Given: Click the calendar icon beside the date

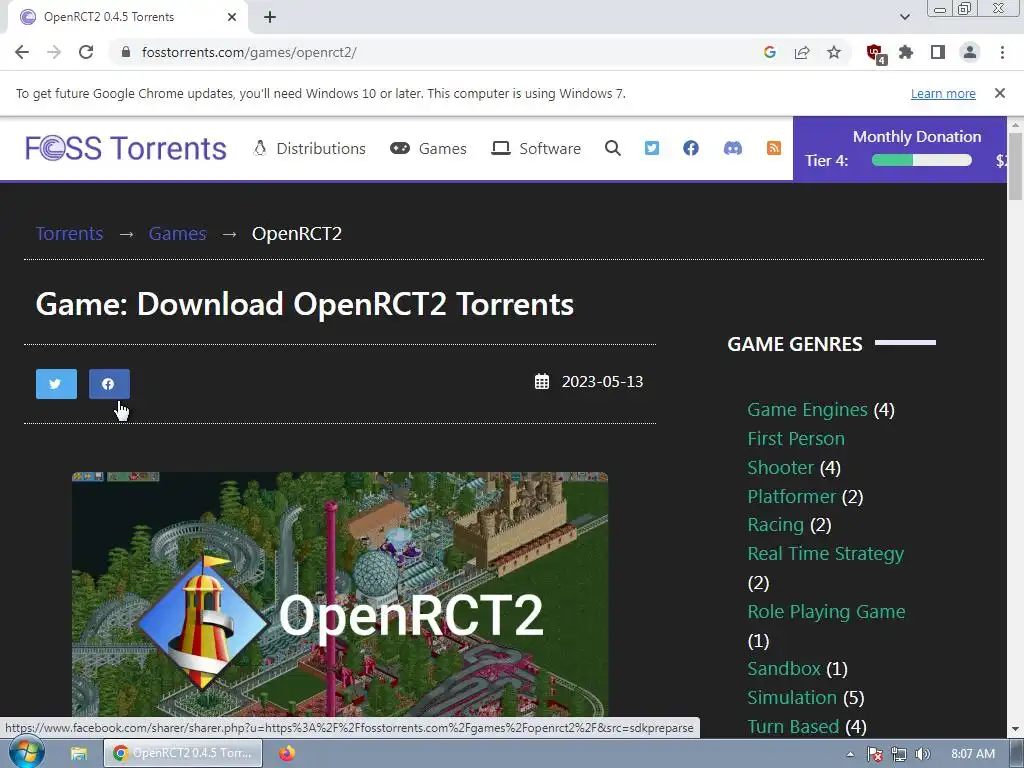Looking at the screenshot, I should point(542,381).
